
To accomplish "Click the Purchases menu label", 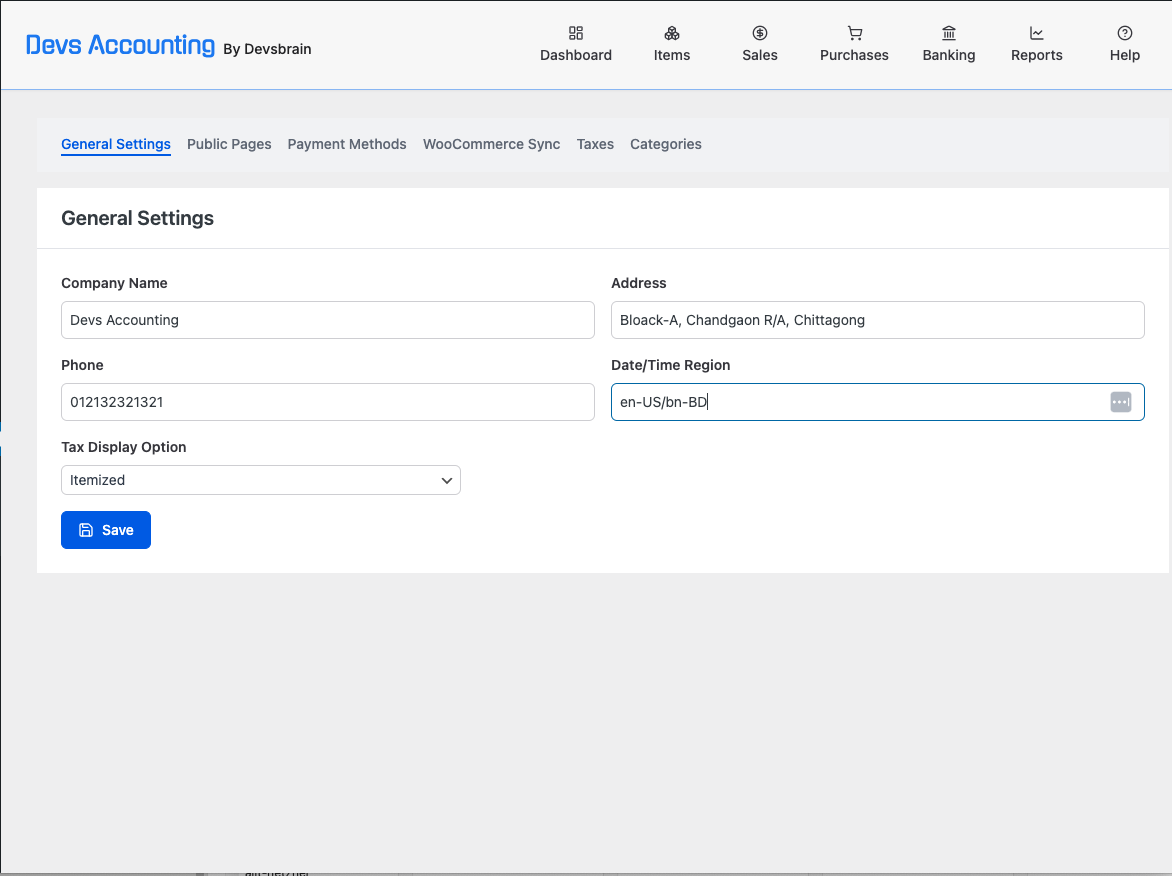I will pyautogui.click(x=854, y=55).
